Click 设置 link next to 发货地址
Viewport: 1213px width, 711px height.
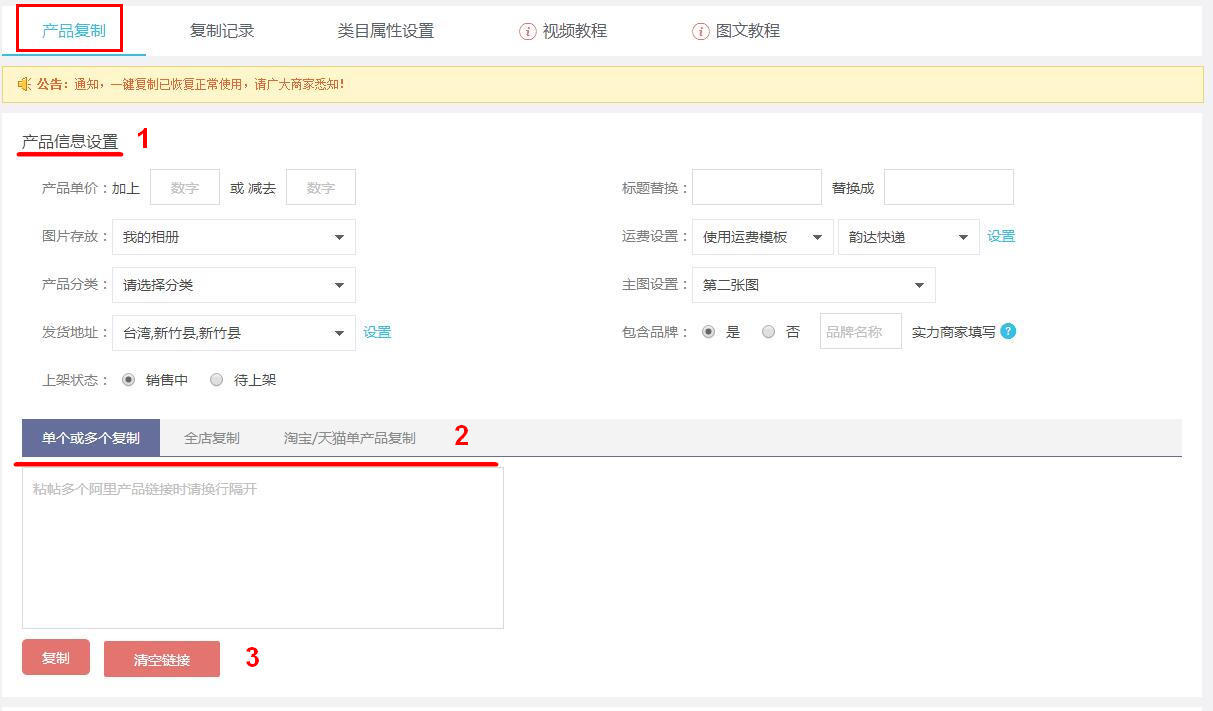tap(377, 332)
